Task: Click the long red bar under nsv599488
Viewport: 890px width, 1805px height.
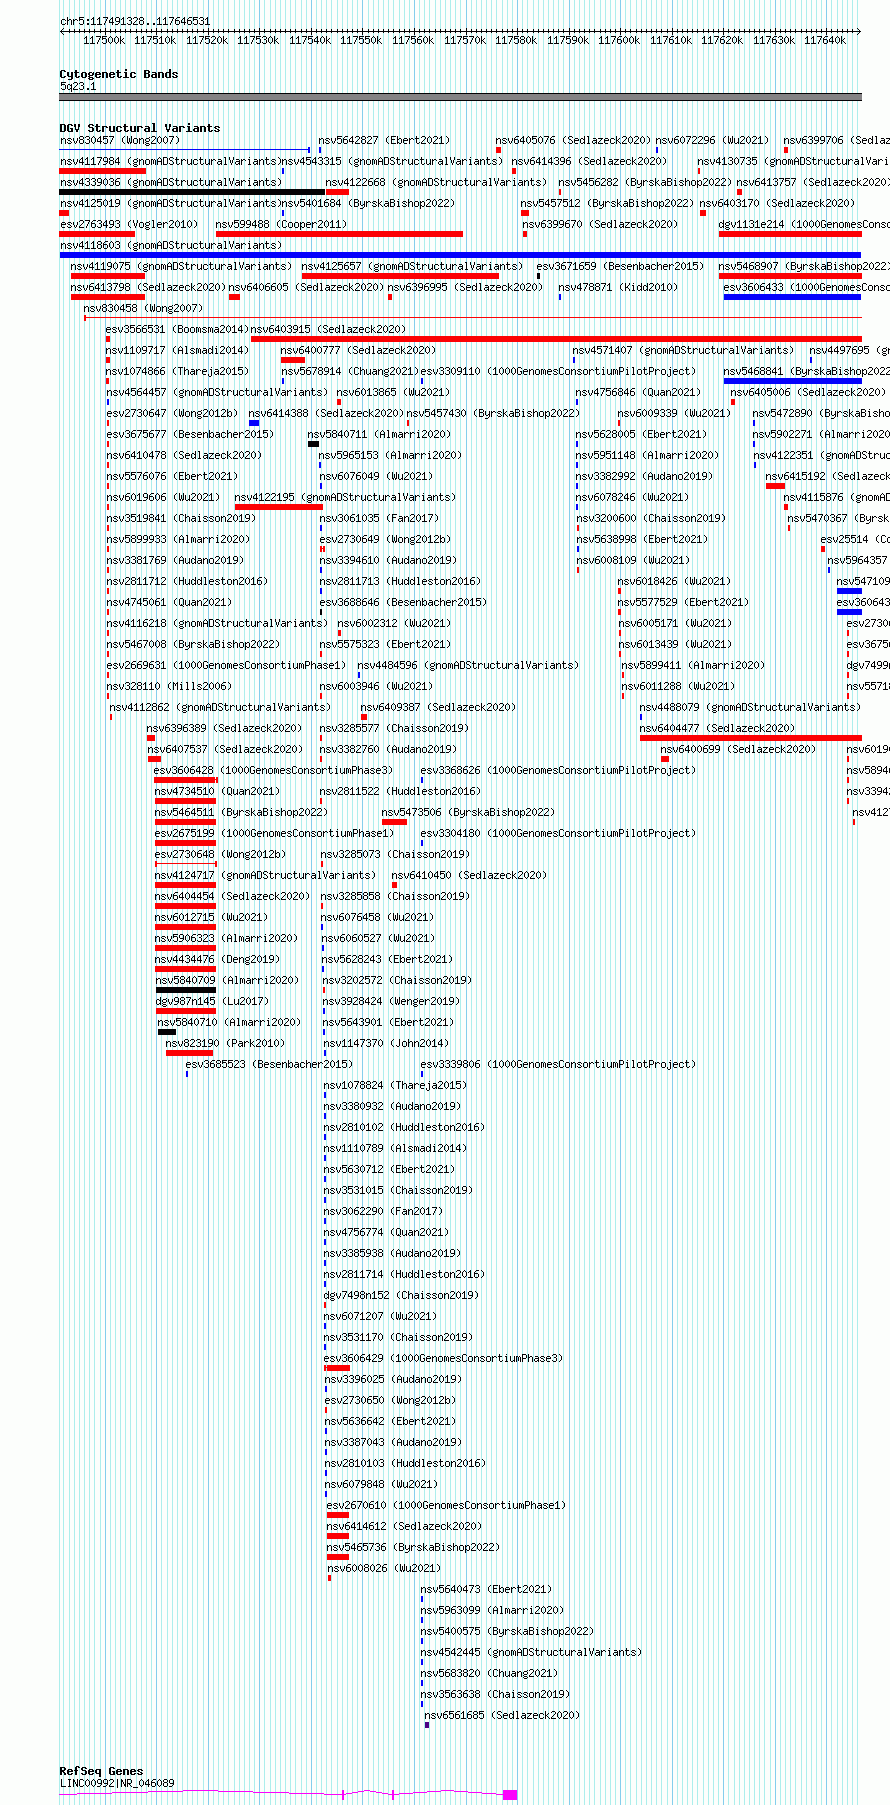Action: pyautogui.click(x=339, y=234)
